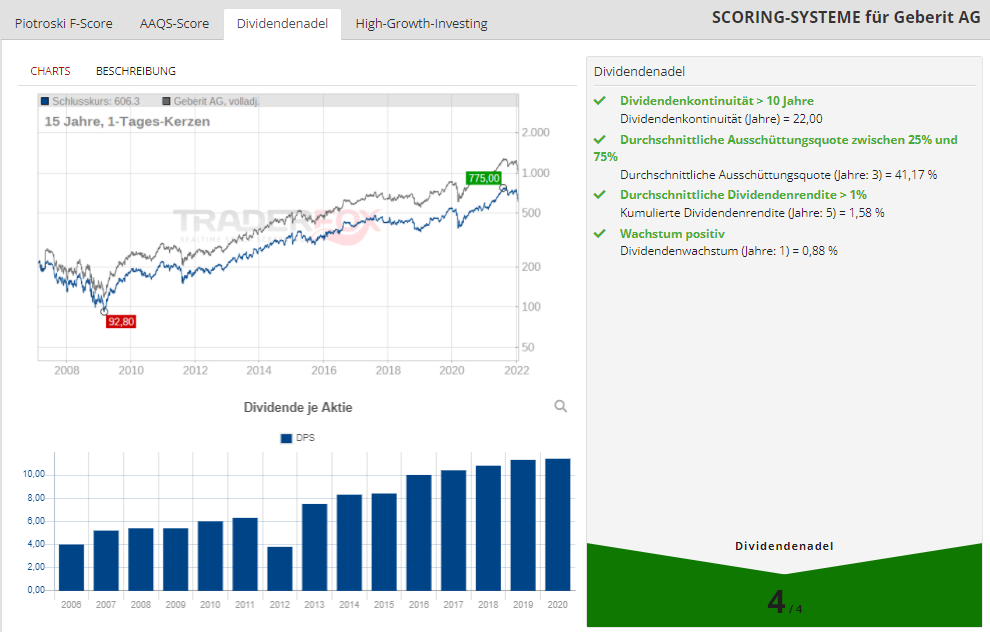
Task: Click the 2.000 price axis label
Action: click(535, 133)
